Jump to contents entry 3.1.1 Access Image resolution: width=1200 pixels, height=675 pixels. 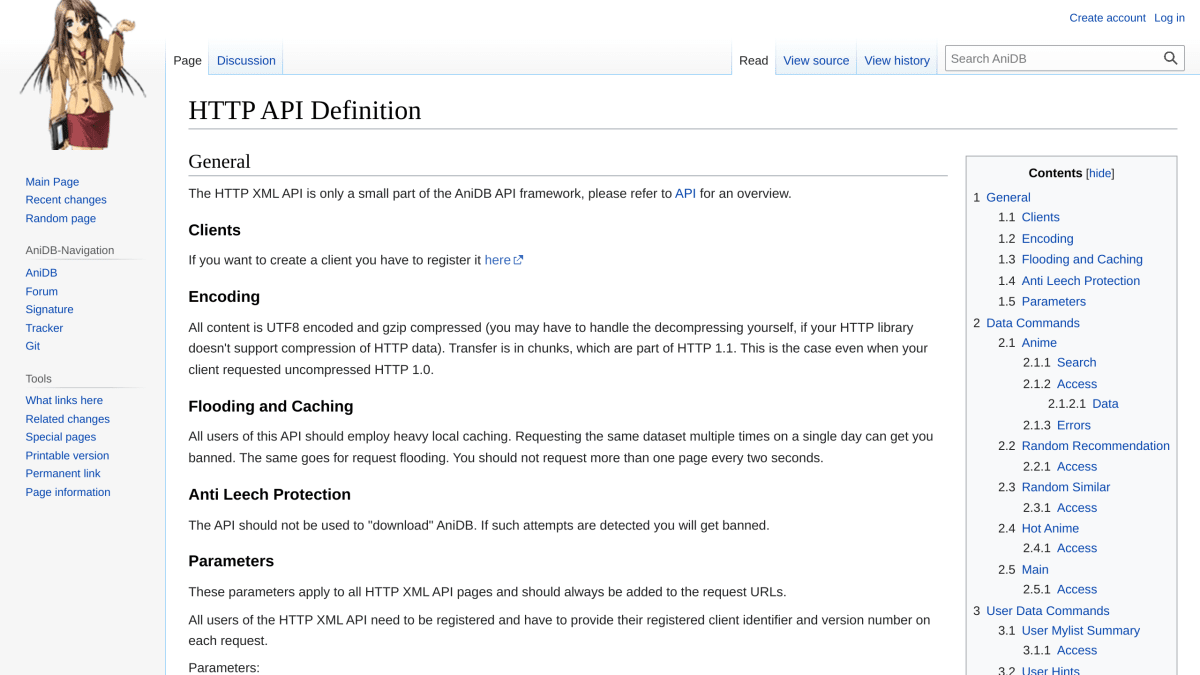click(x=1060, y=650)
